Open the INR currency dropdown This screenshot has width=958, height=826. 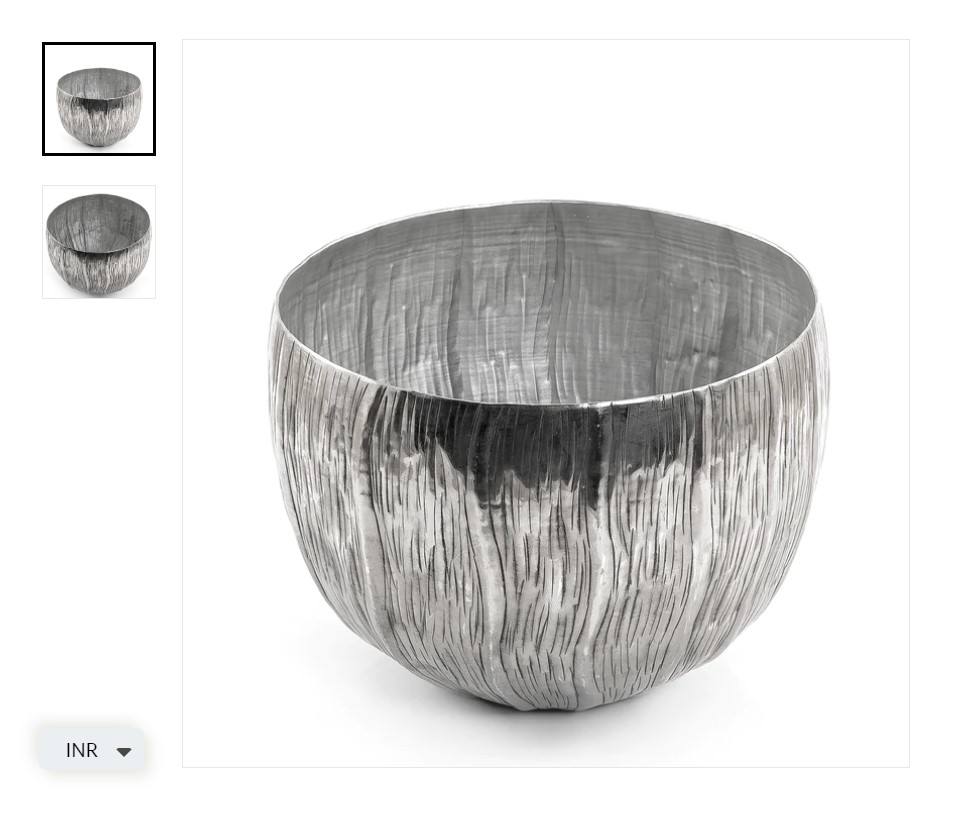coord(92,750)
